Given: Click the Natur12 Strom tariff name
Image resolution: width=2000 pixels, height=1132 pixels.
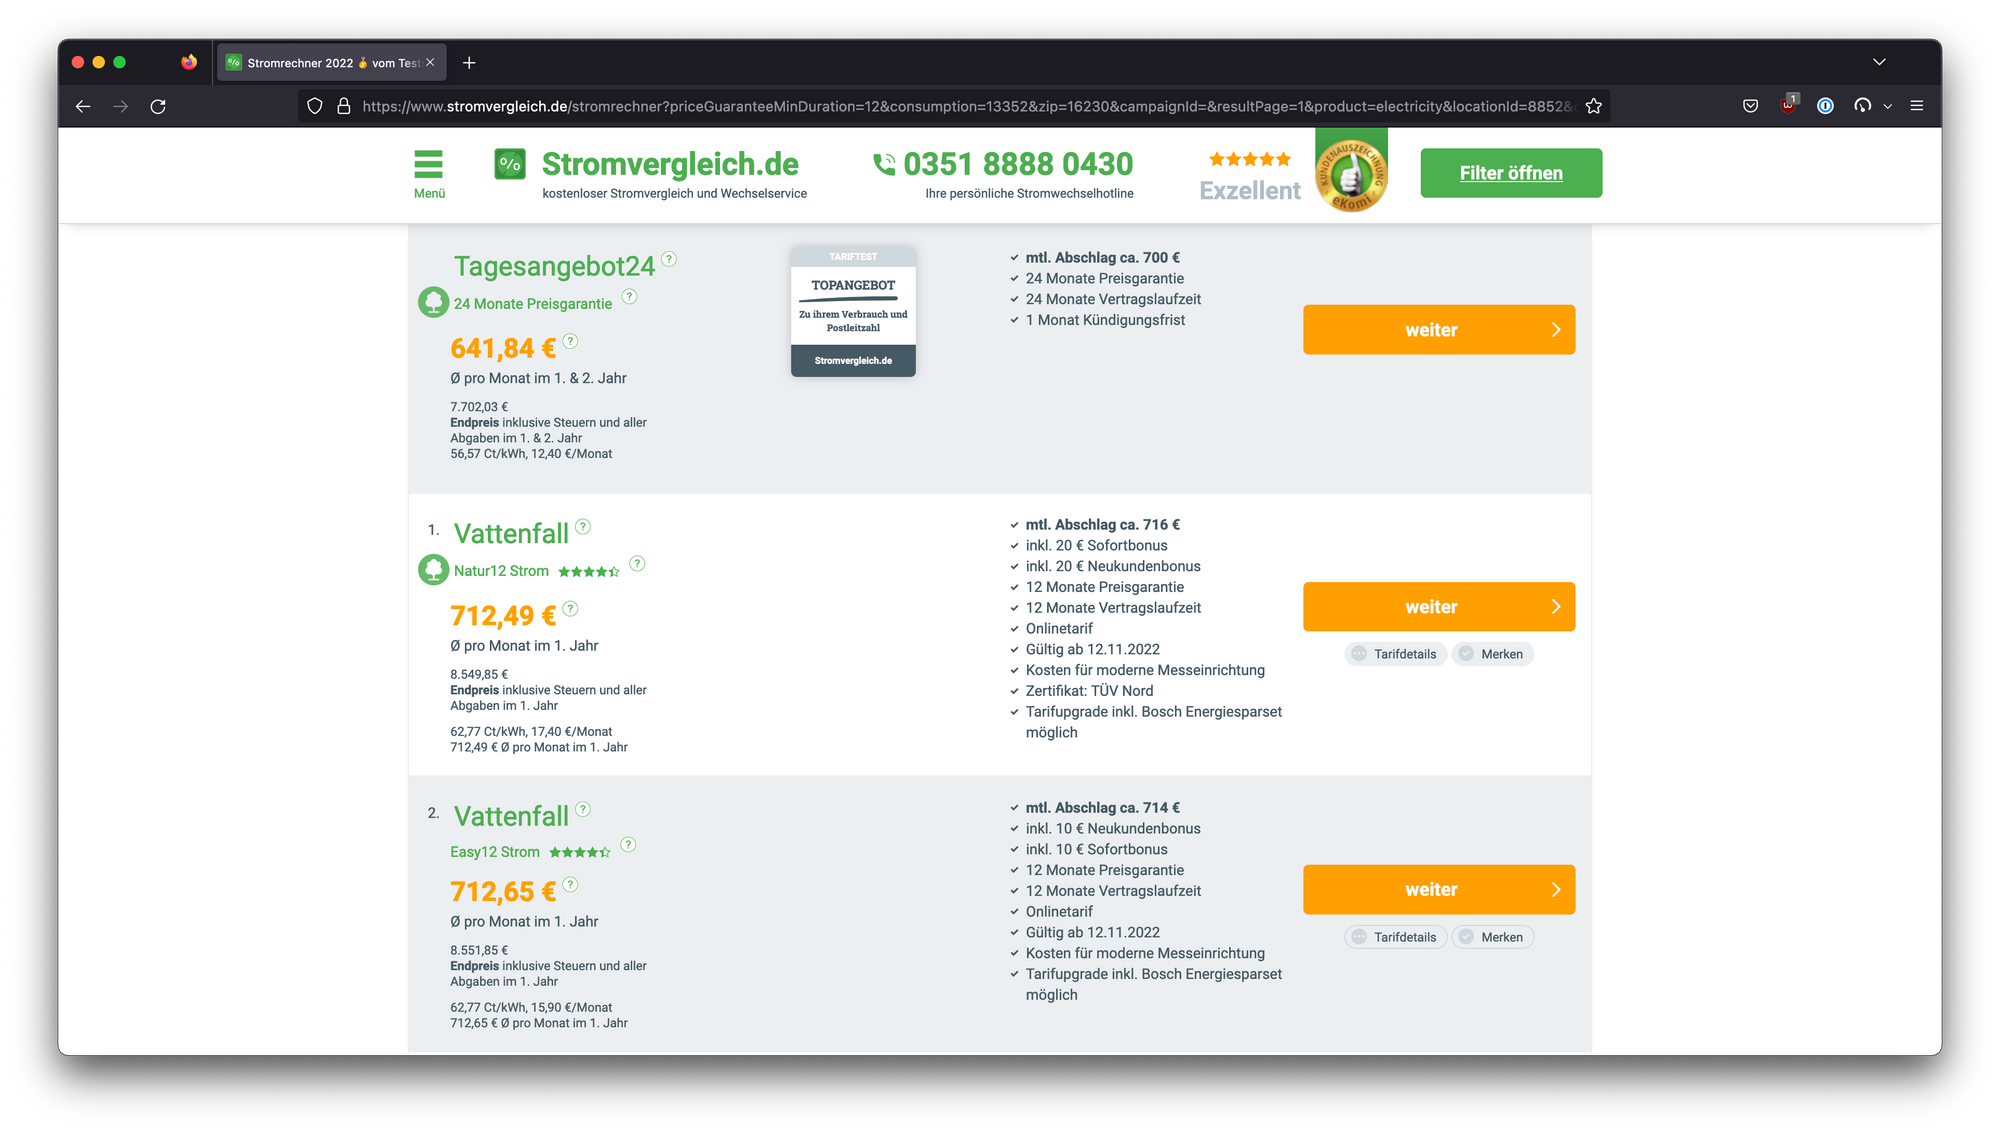Looking at the screenshot, I should click(x=501, y=571).
